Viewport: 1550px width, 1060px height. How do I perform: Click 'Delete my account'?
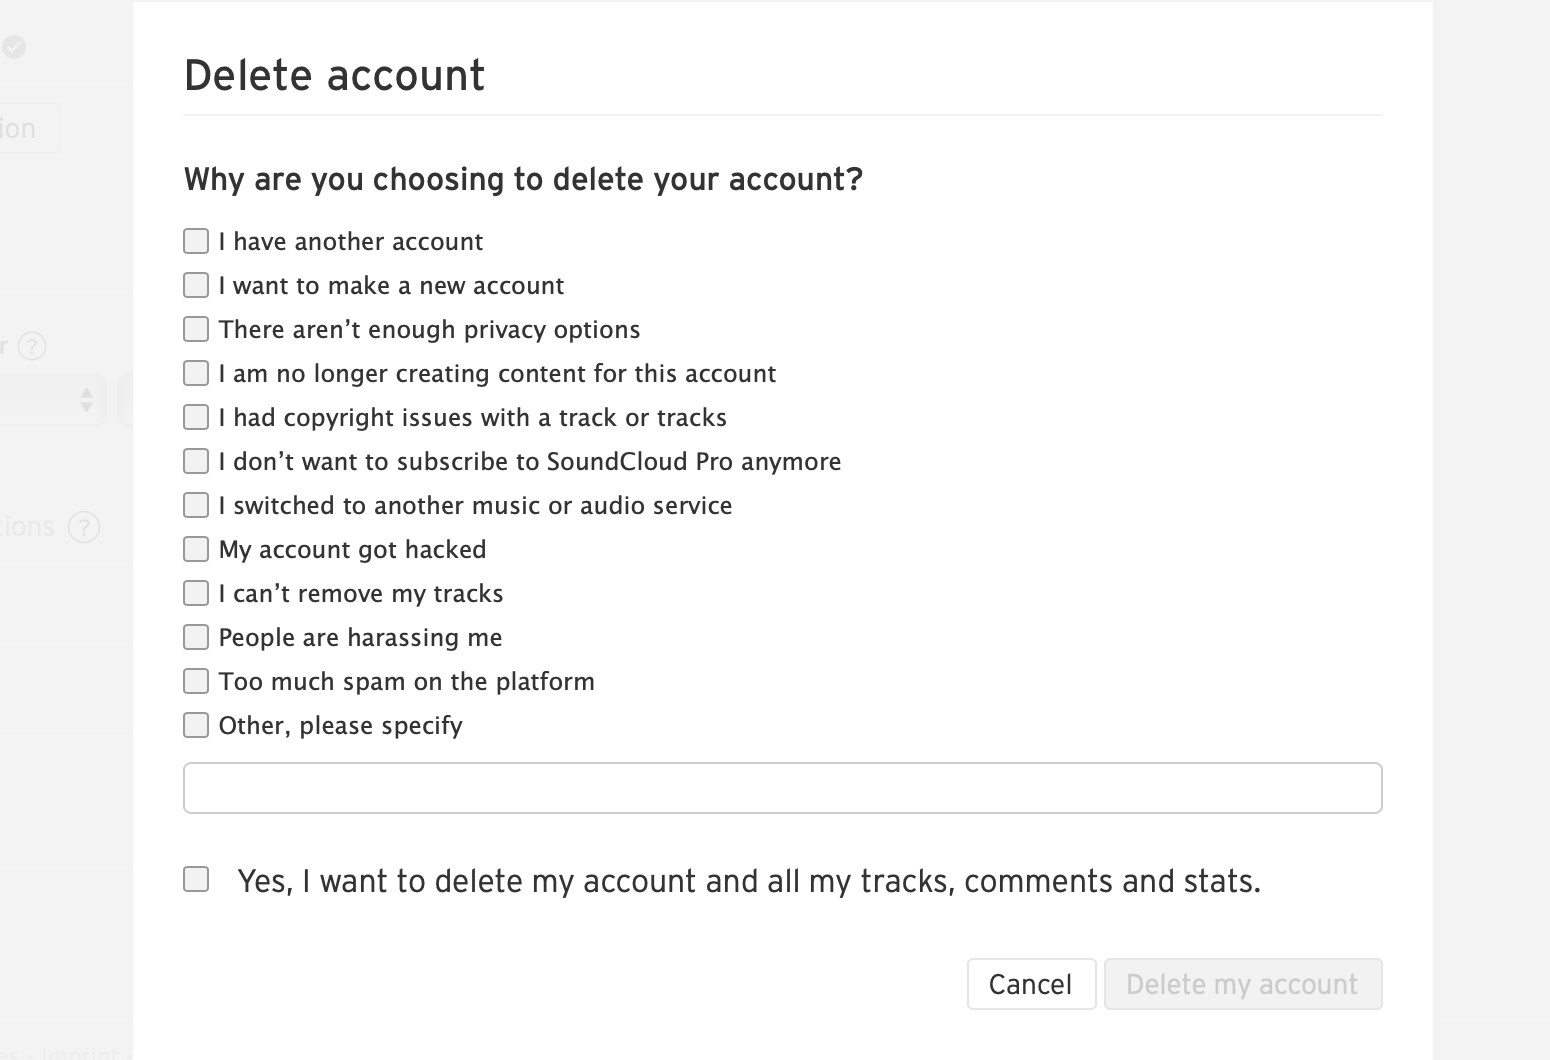click(x=1242, y=984)
